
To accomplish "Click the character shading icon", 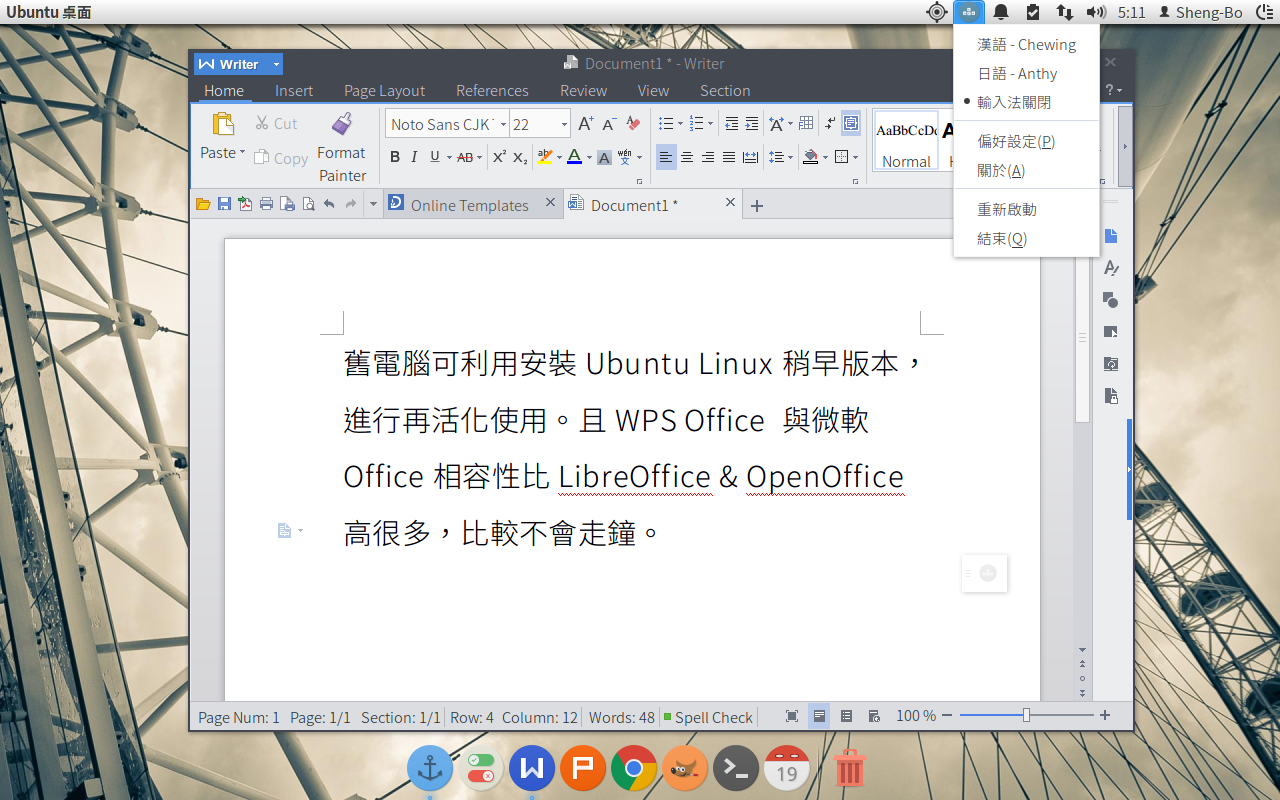I will coord(604,157).
